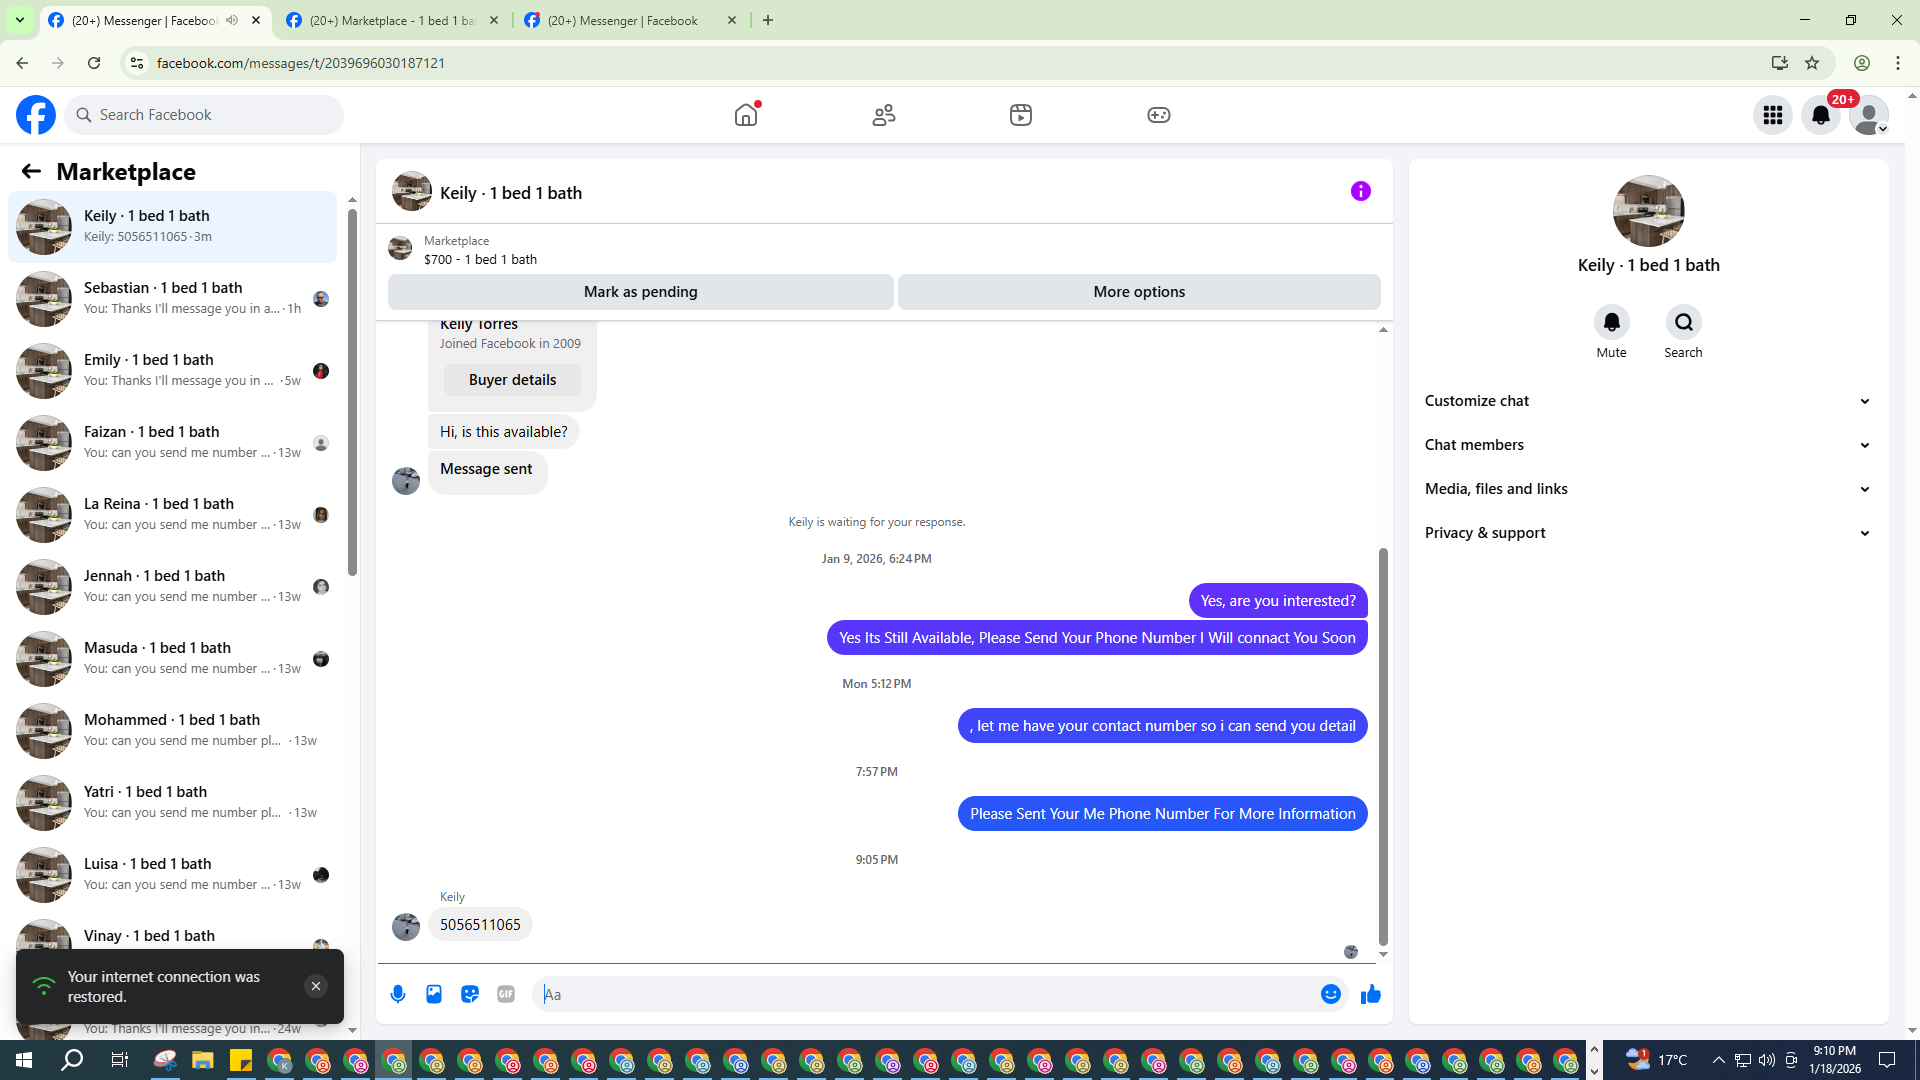
Task: Send a thumbs-up like
Action: 1370,994
